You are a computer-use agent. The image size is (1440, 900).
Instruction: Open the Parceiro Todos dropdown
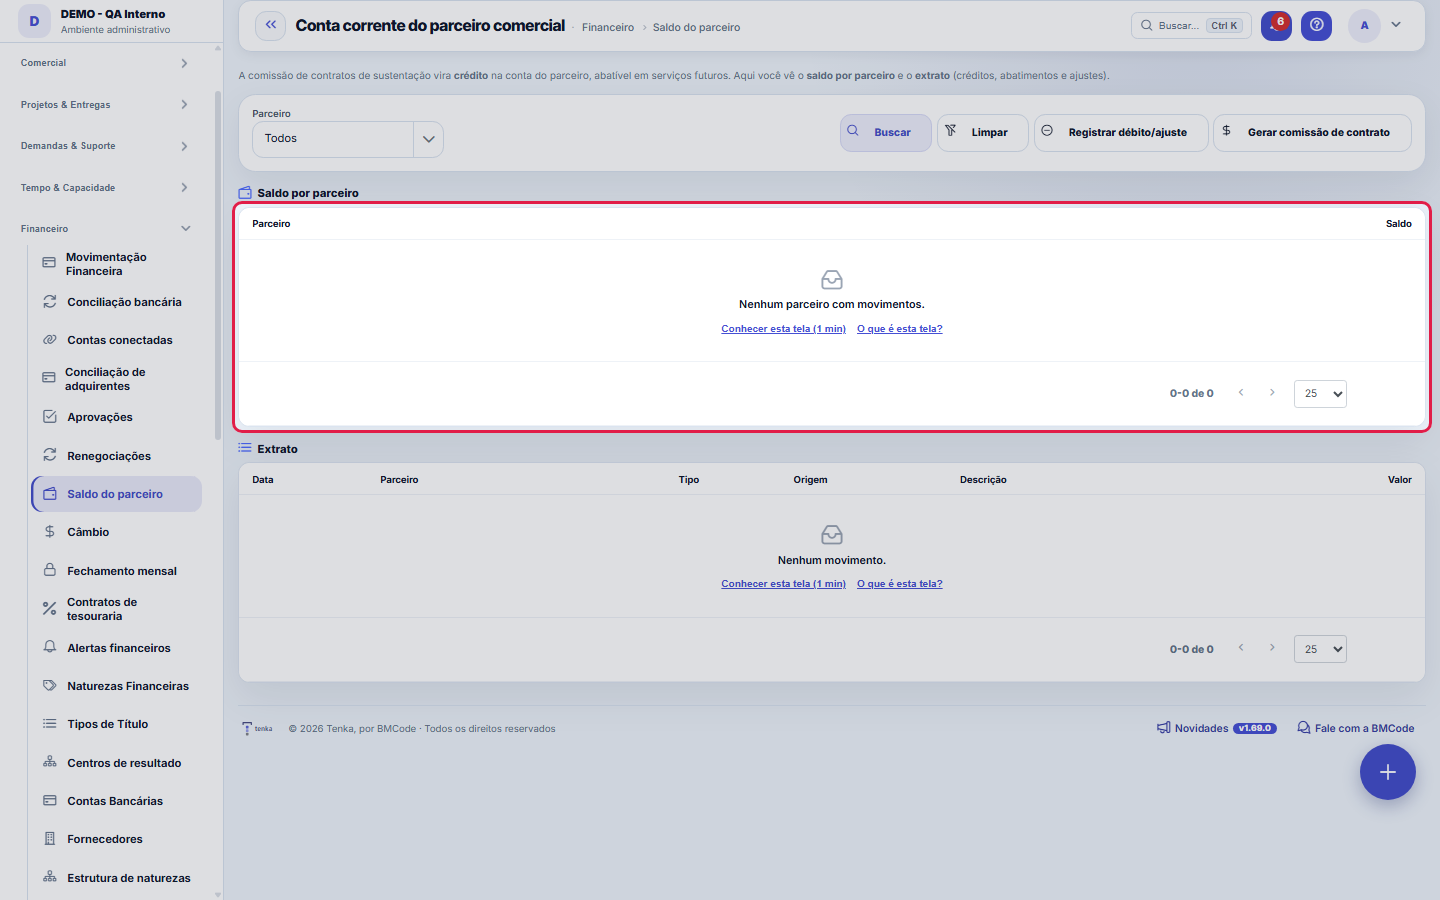347,139
